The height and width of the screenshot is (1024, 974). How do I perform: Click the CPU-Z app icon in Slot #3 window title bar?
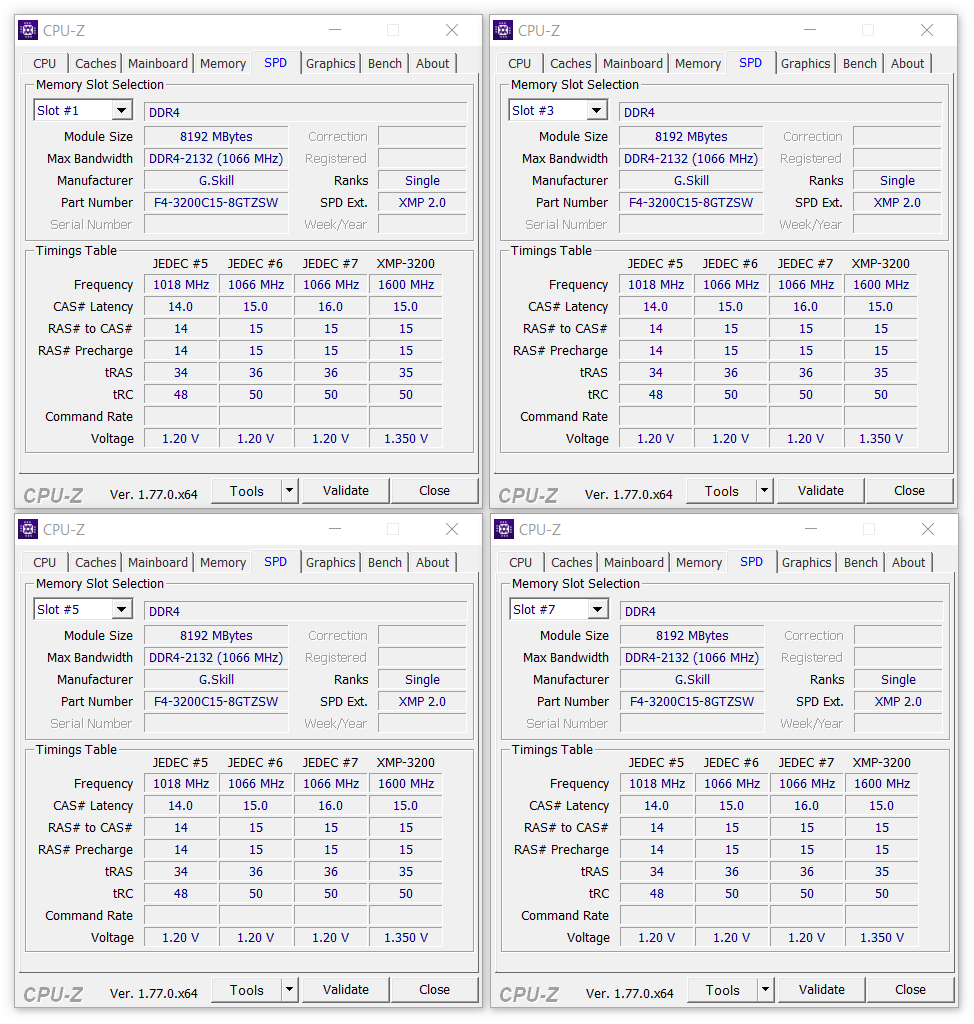pos(503,30)
